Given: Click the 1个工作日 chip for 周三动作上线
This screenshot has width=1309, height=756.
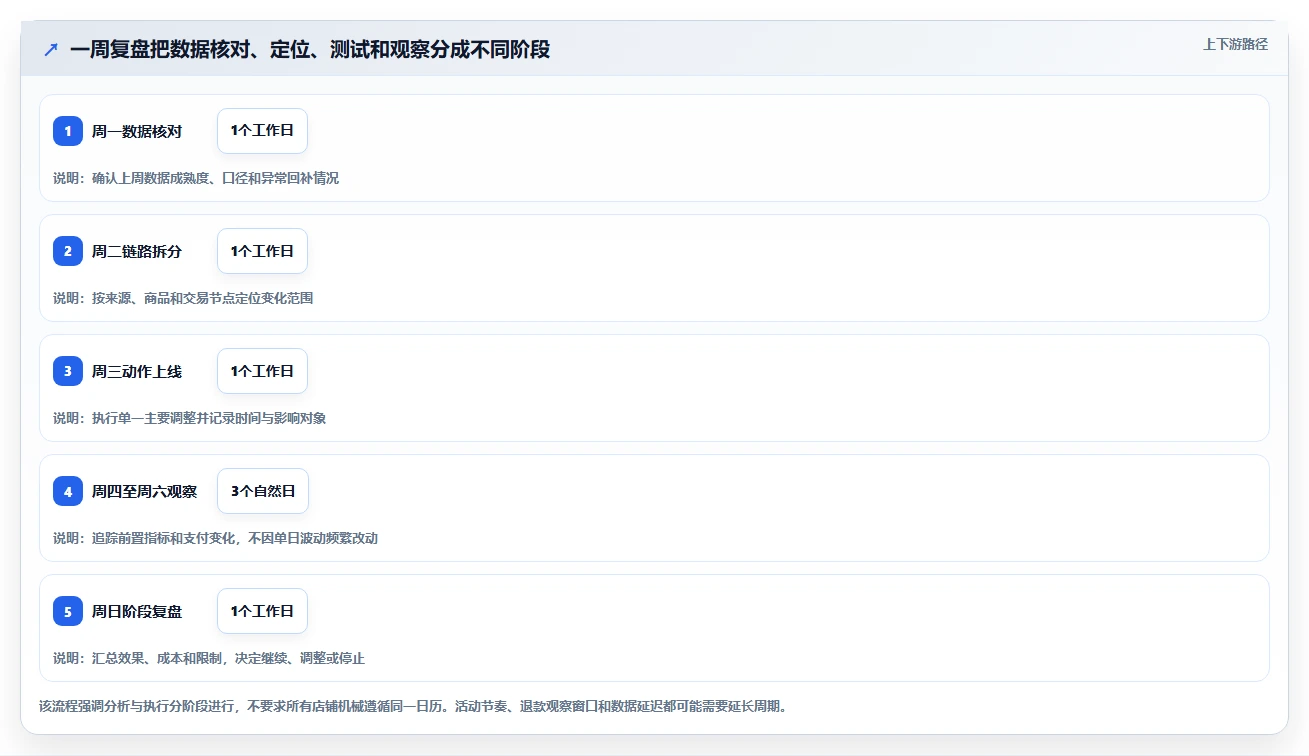Looking at the screenshot, I should 262,371.
